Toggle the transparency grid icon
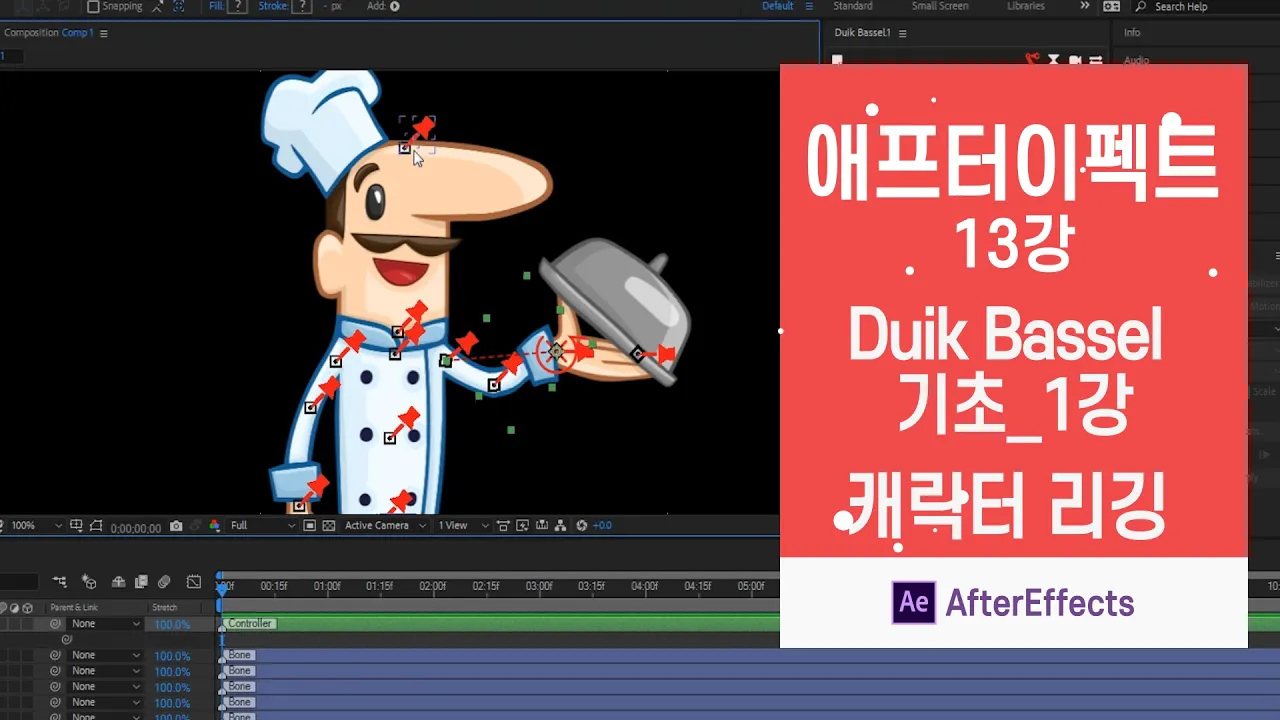Screen dimensions: 1280x720 328,525
